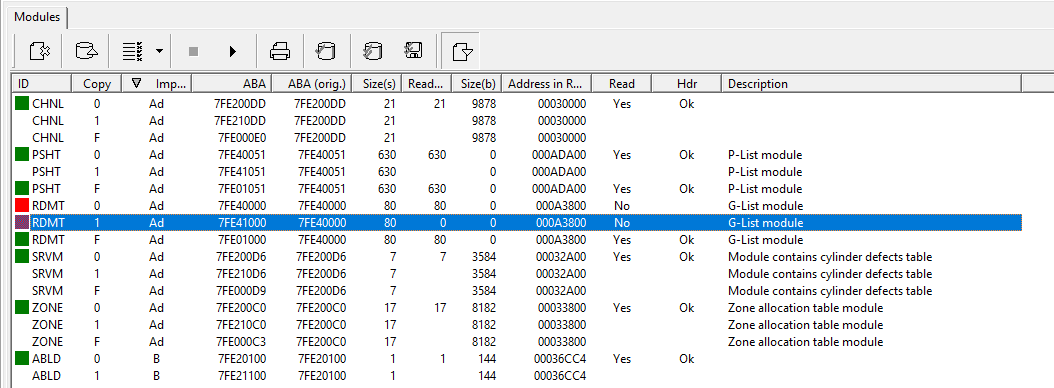Click green status square of PSHT copy F

click(22, 188)
